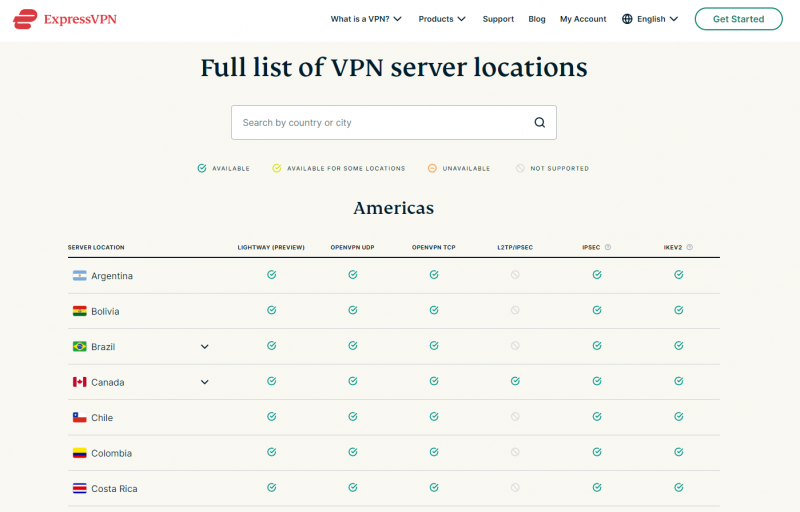This screenshot has height=512, width=800.
Task: Click the Argentina country name
Action: click(x=112, y=276)
